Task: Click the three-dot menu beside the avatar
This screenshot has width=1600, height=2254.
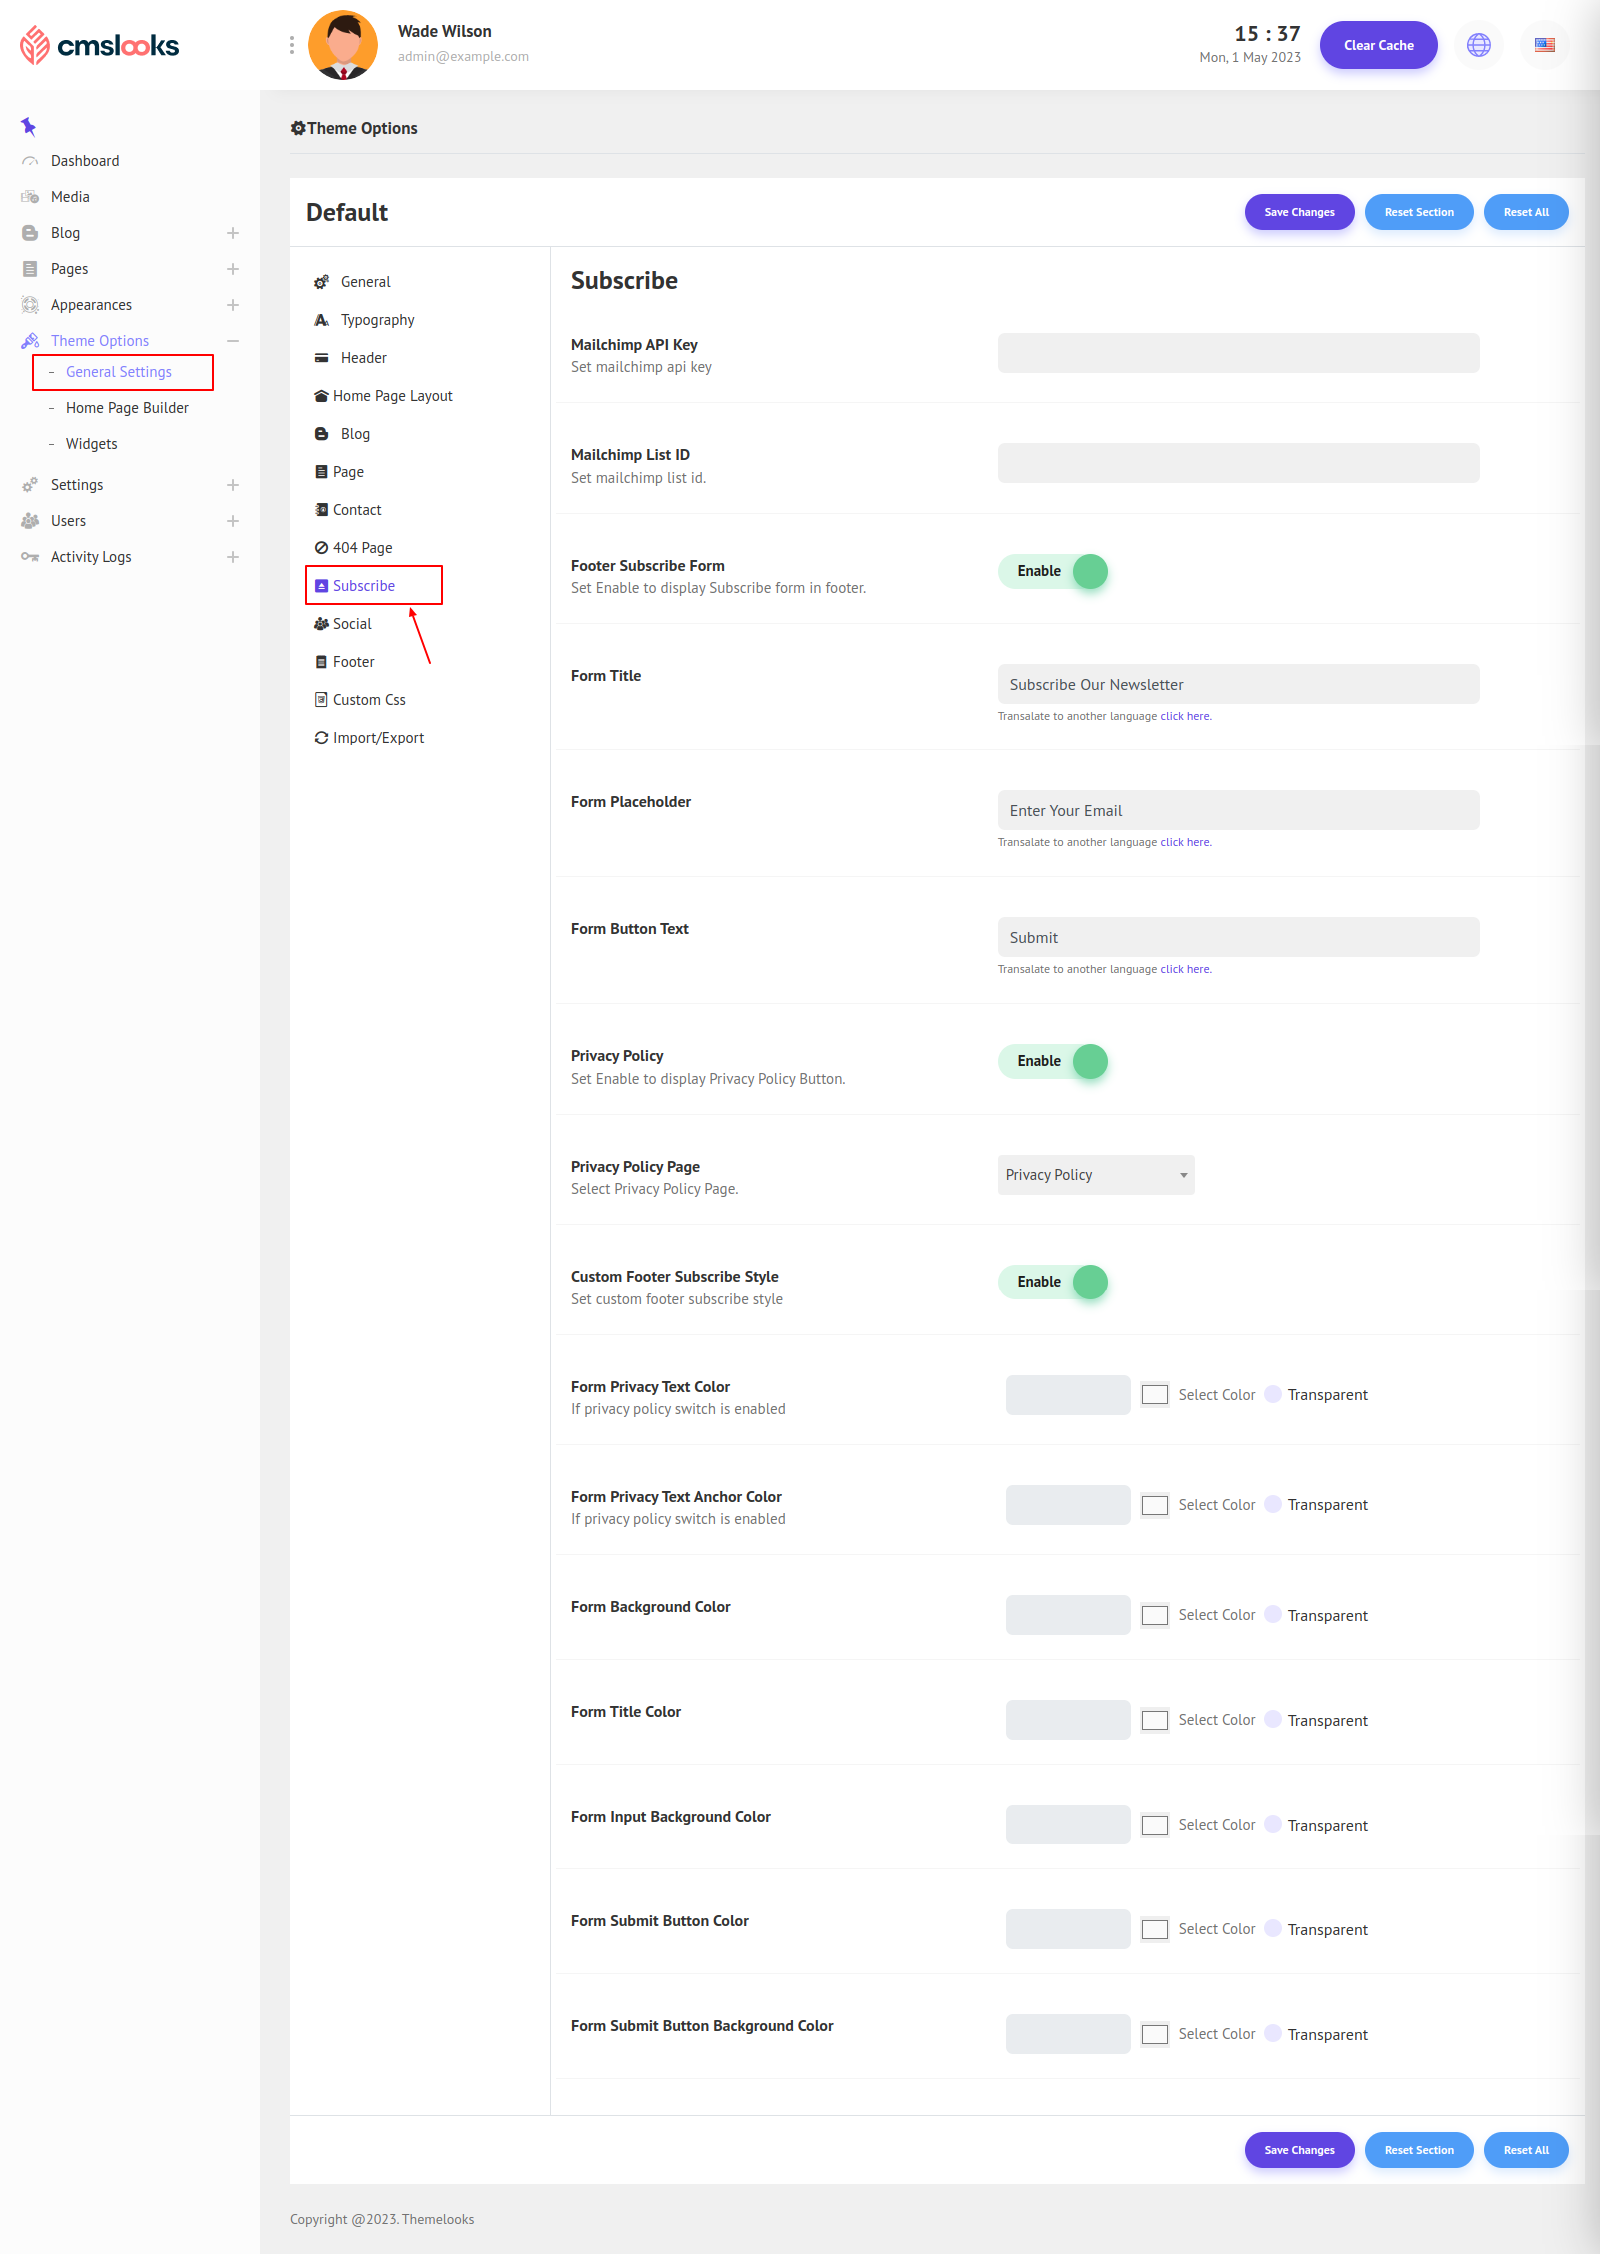Action: 291,45
